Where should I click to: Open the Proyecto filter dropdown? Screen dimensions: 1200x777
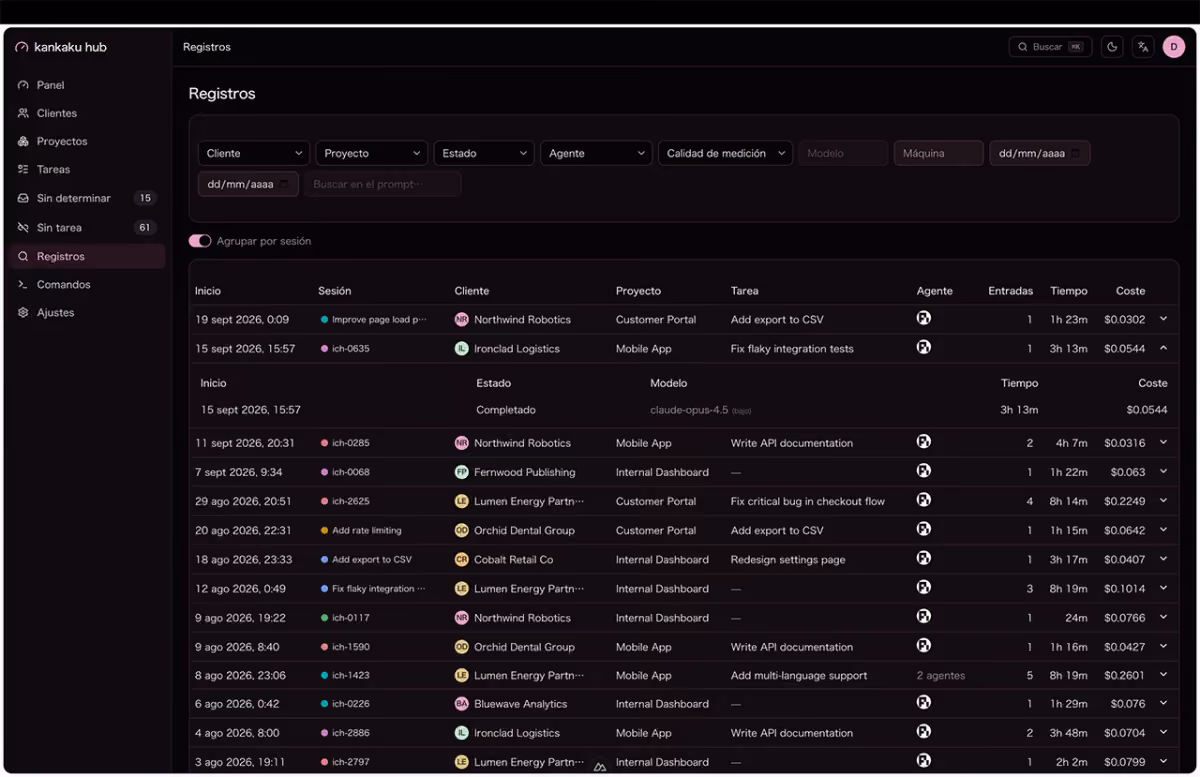click(371, 153)
